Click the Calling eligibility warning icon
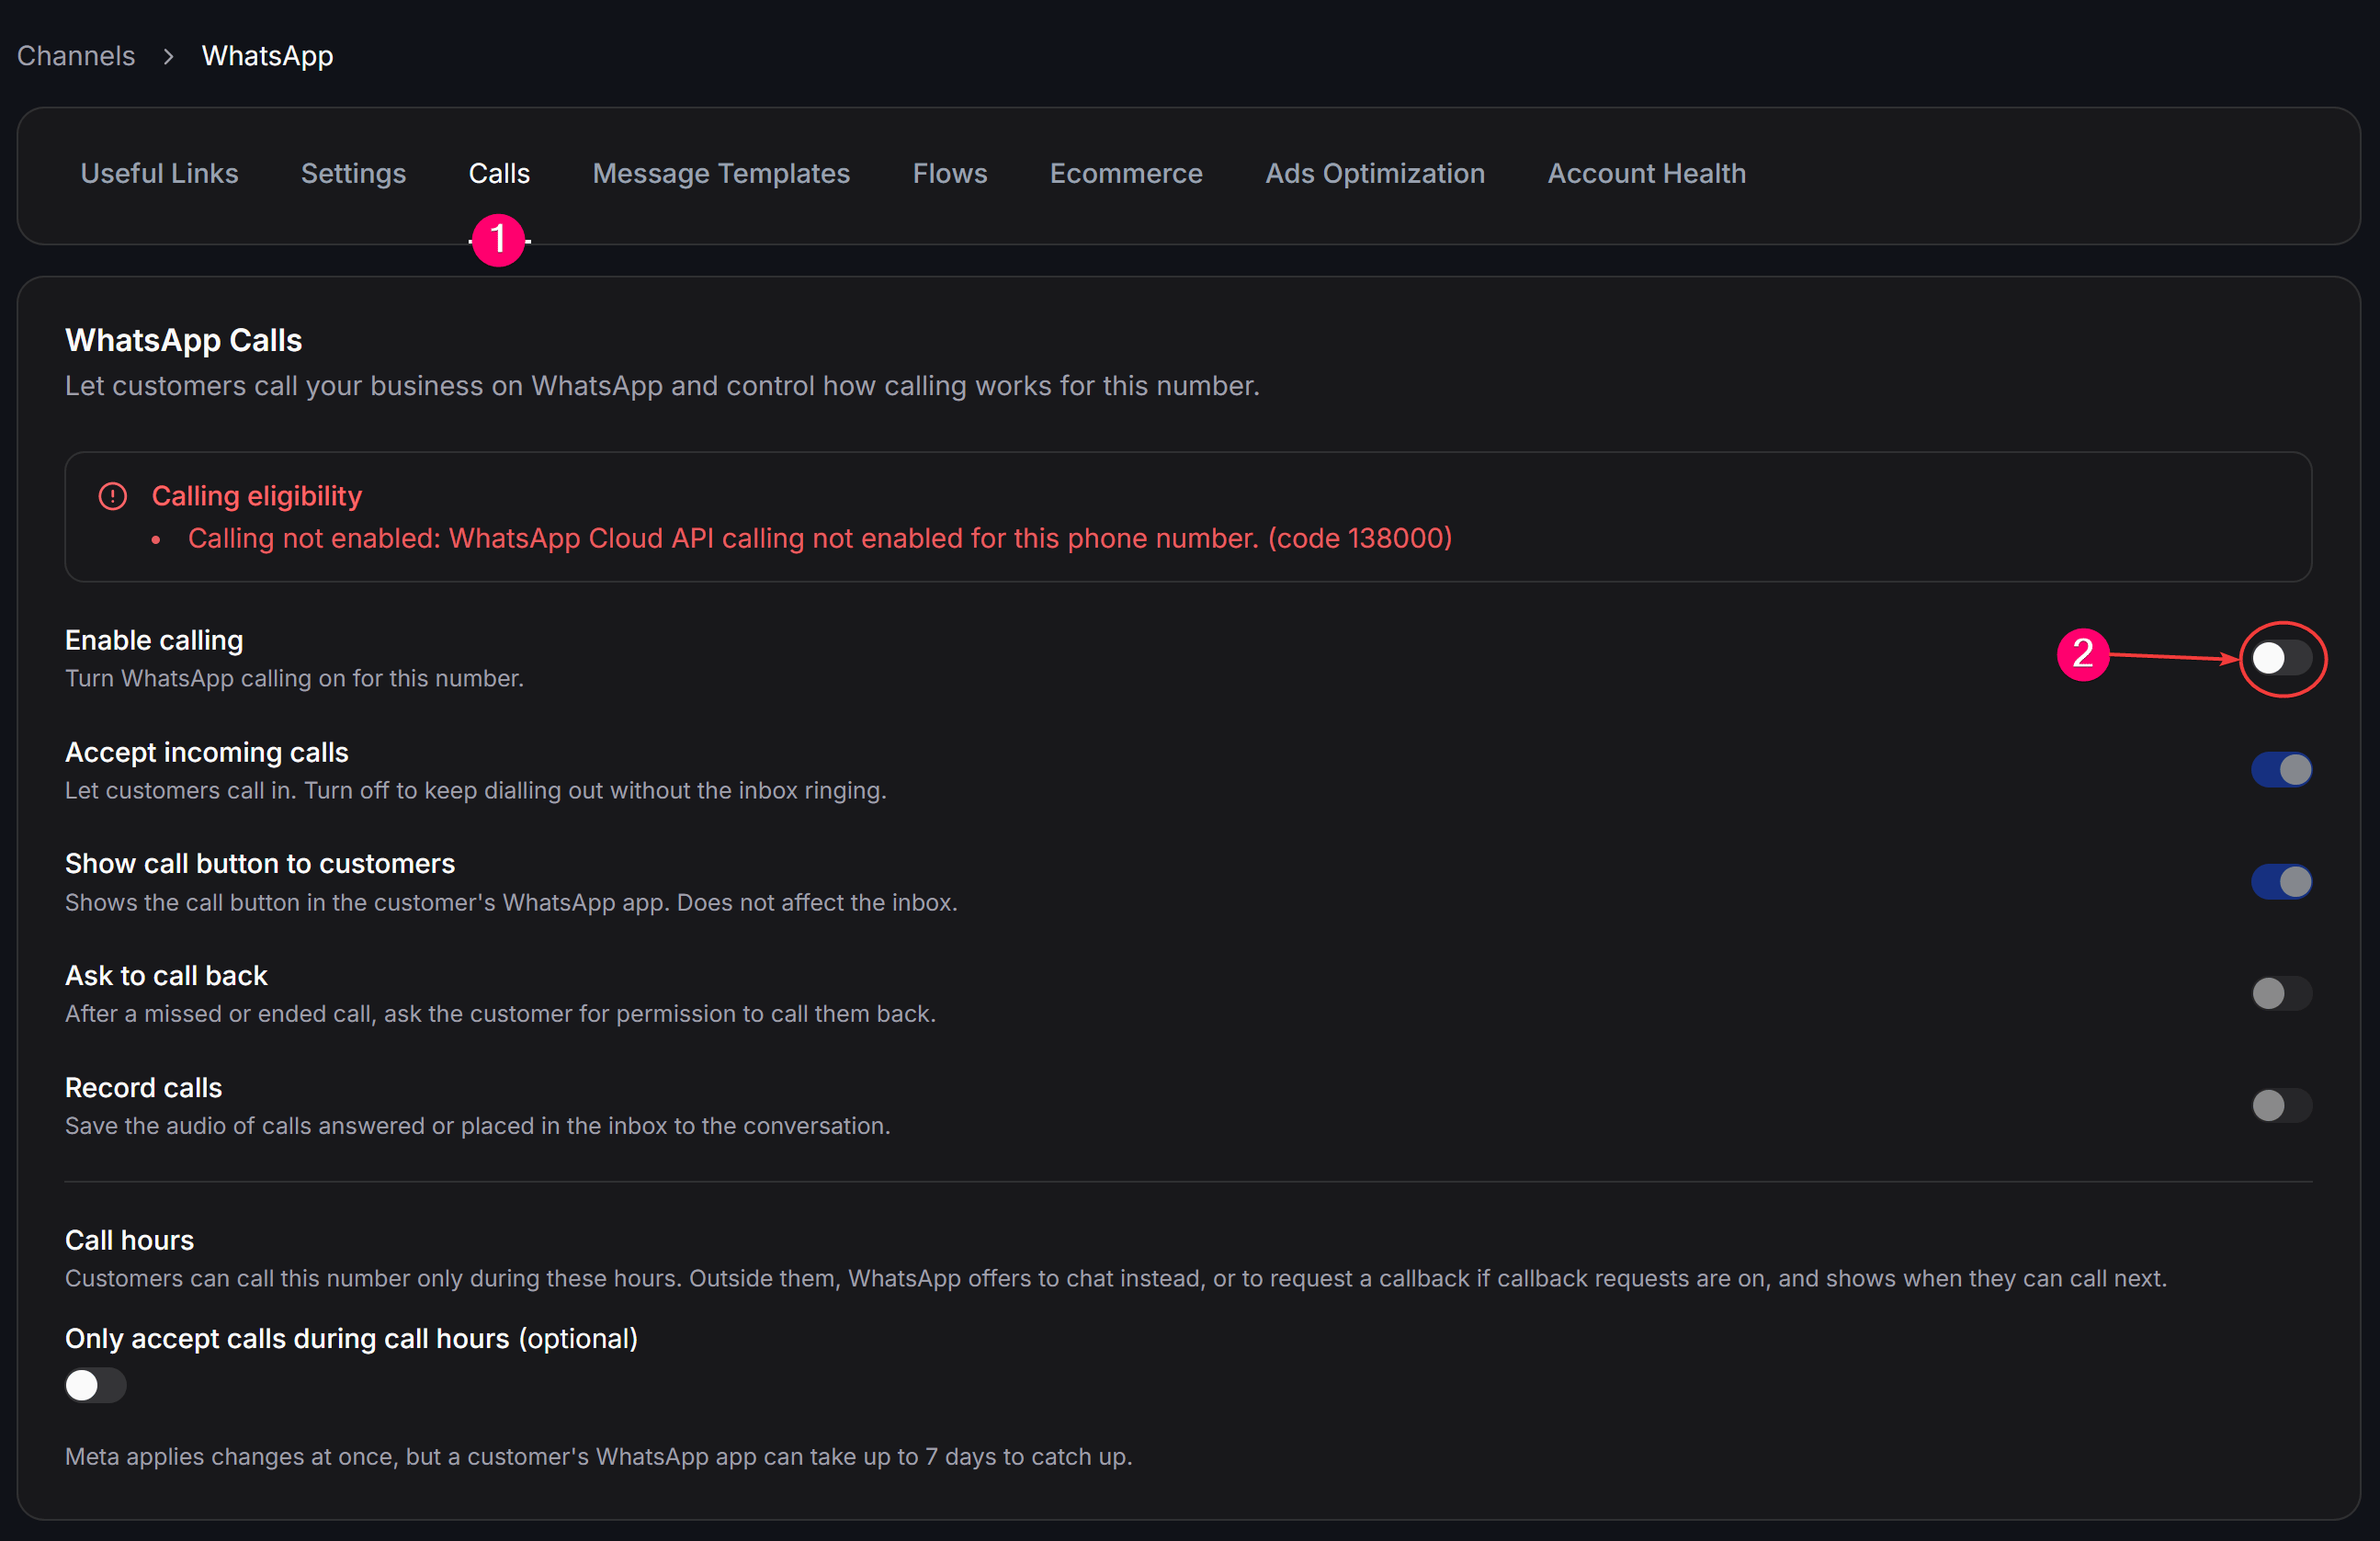 (x=113, y=496)
